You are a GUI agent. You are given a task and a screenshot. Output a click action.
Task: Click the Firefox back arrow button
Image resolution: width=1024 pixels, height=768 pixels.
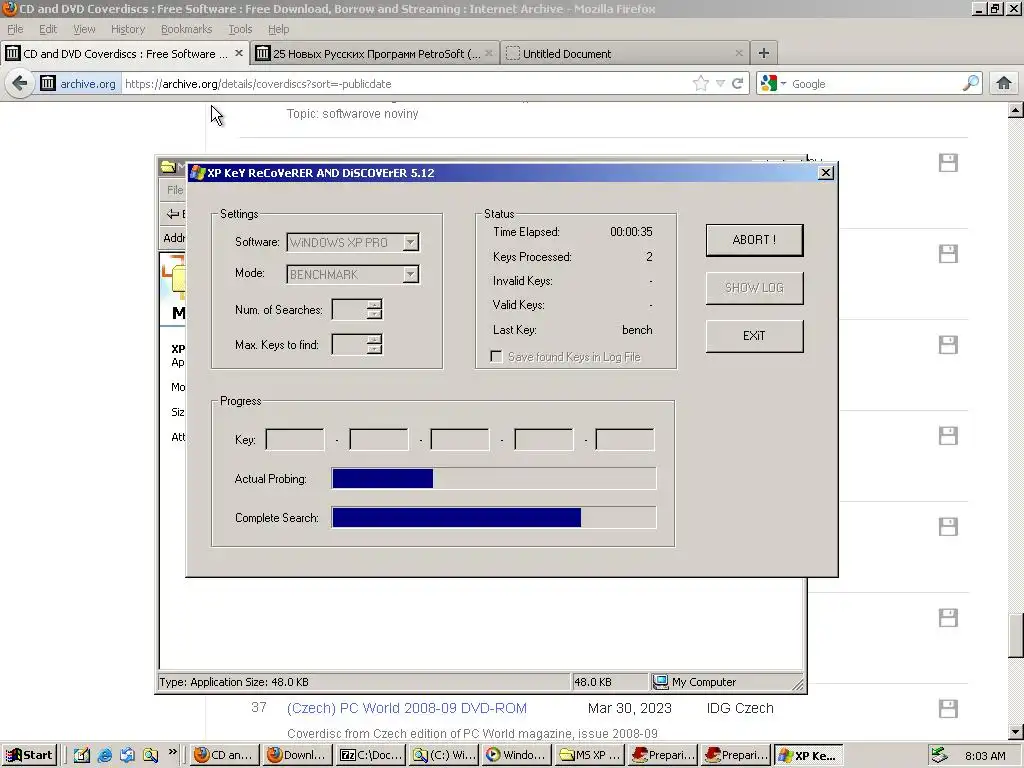20,84
